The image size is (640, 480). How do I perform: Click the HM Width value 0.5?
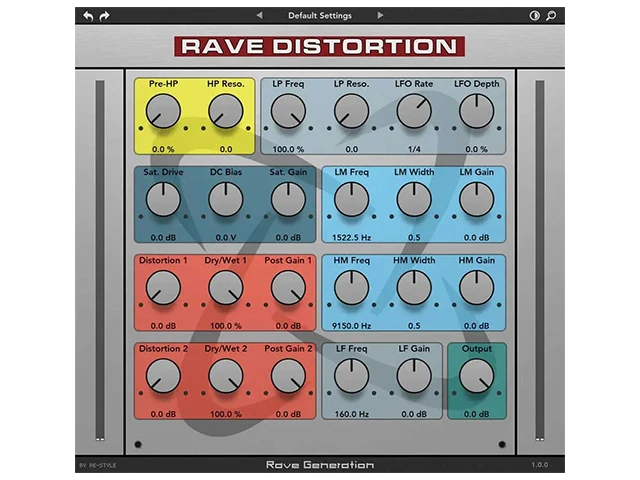(x=414, y=326)
